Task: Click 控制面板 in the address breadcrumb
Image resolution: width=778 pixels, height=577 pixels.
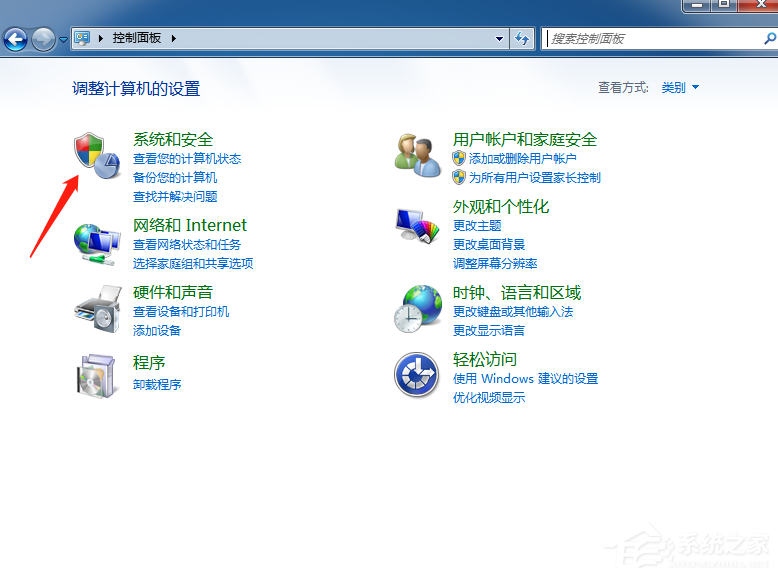Action: pos(138,39)
